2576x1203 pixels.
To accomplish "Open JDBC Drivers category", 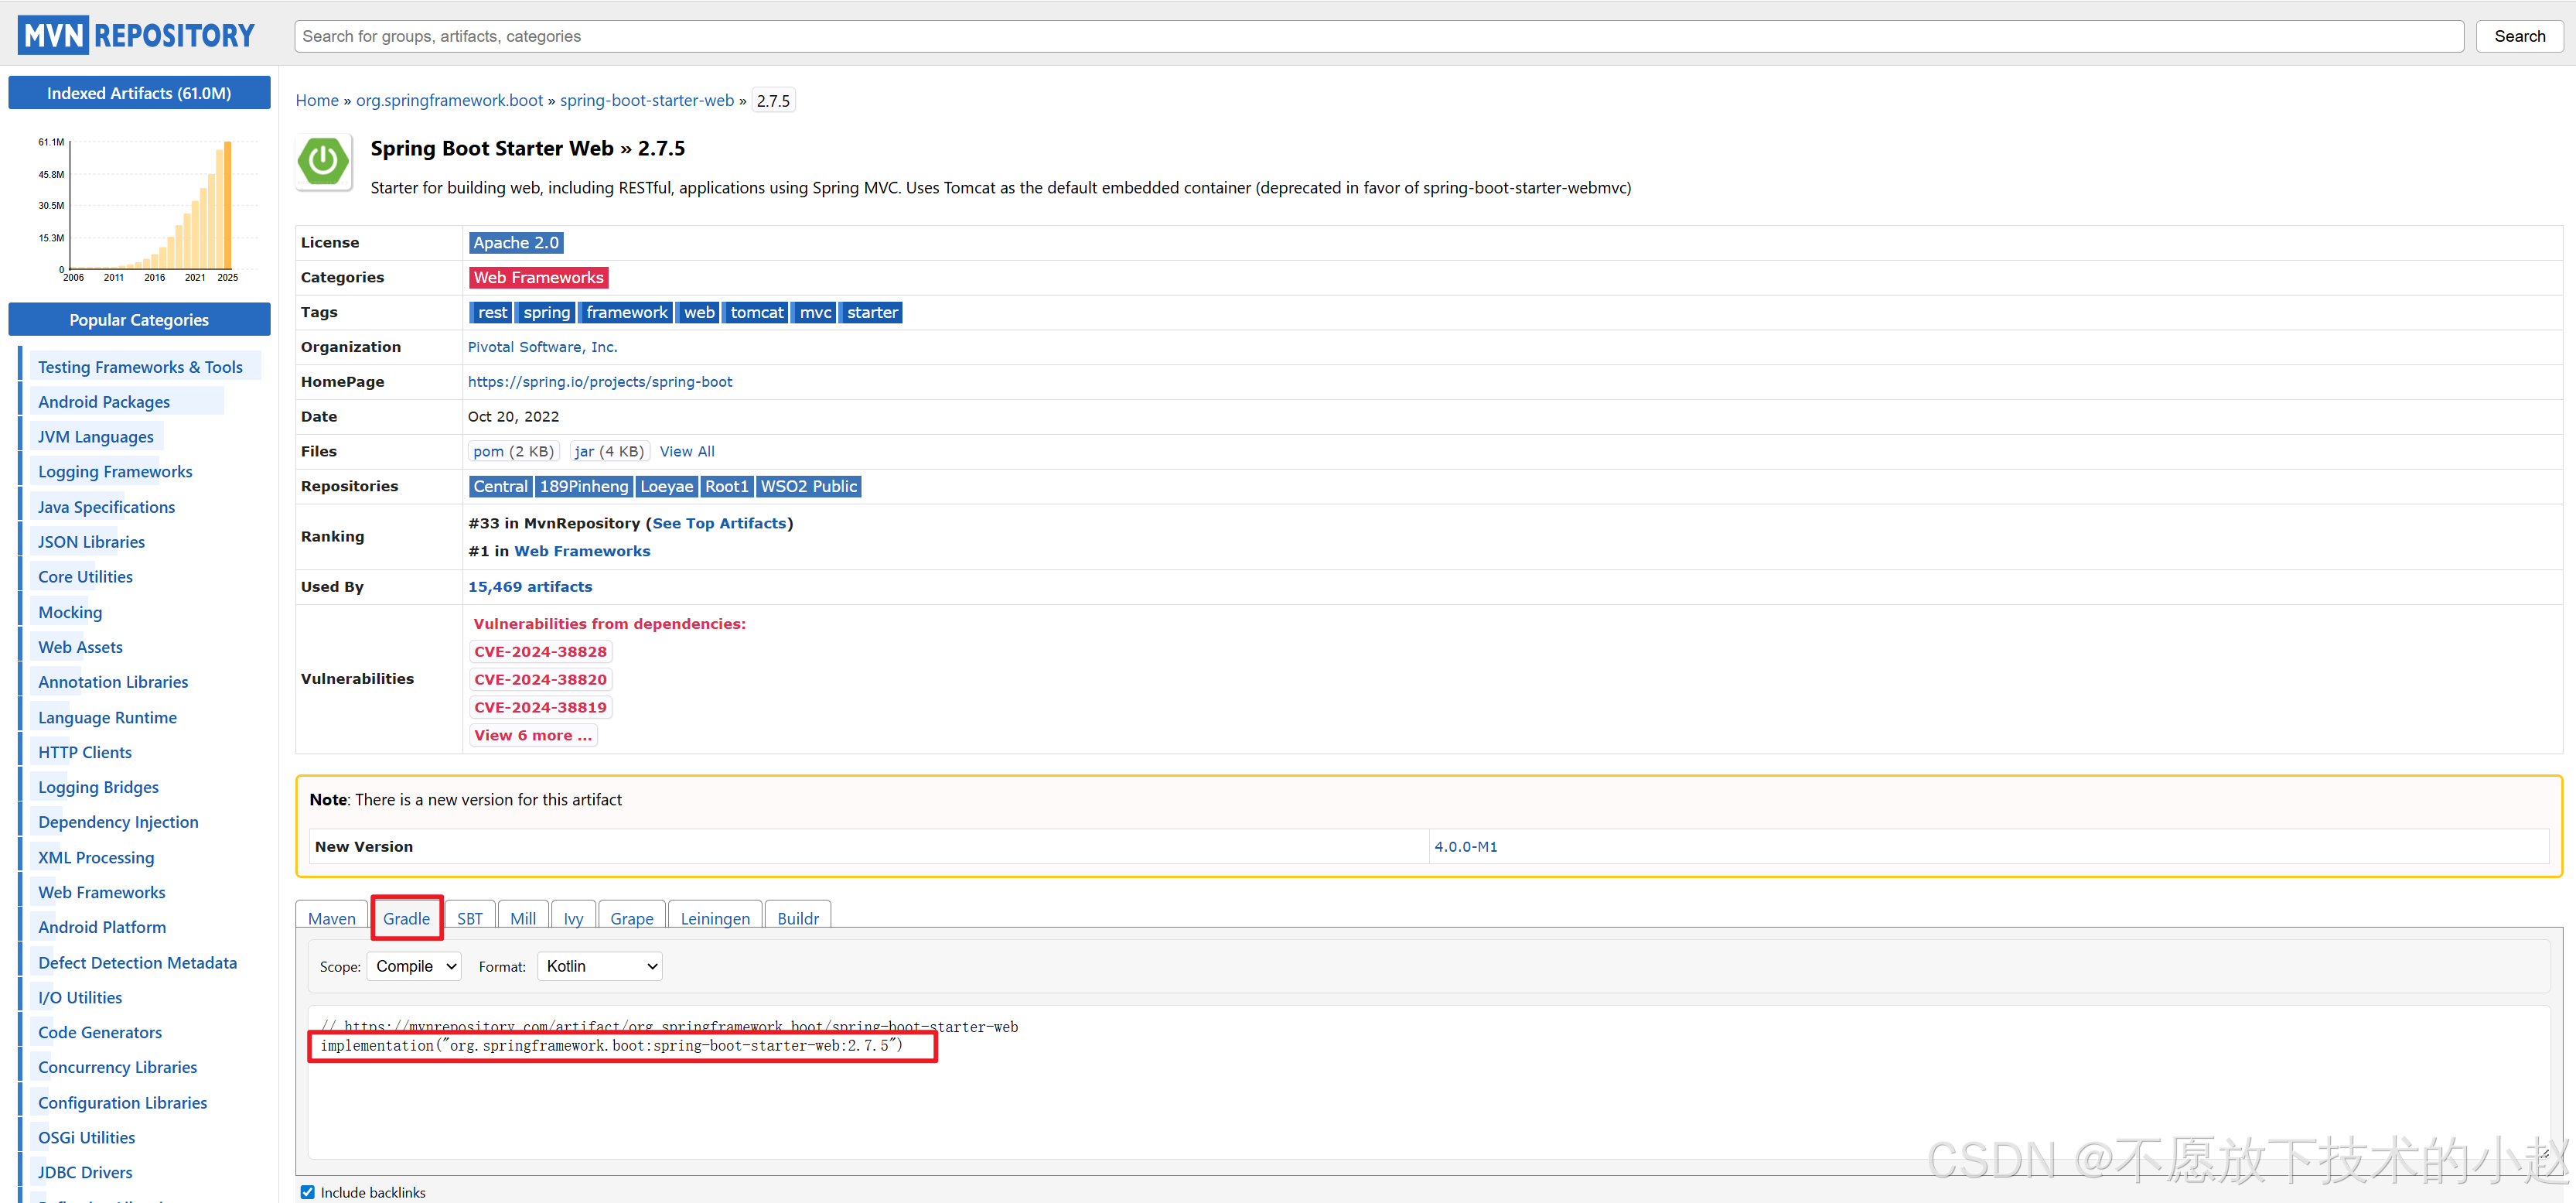I will tap(85, 1172).
